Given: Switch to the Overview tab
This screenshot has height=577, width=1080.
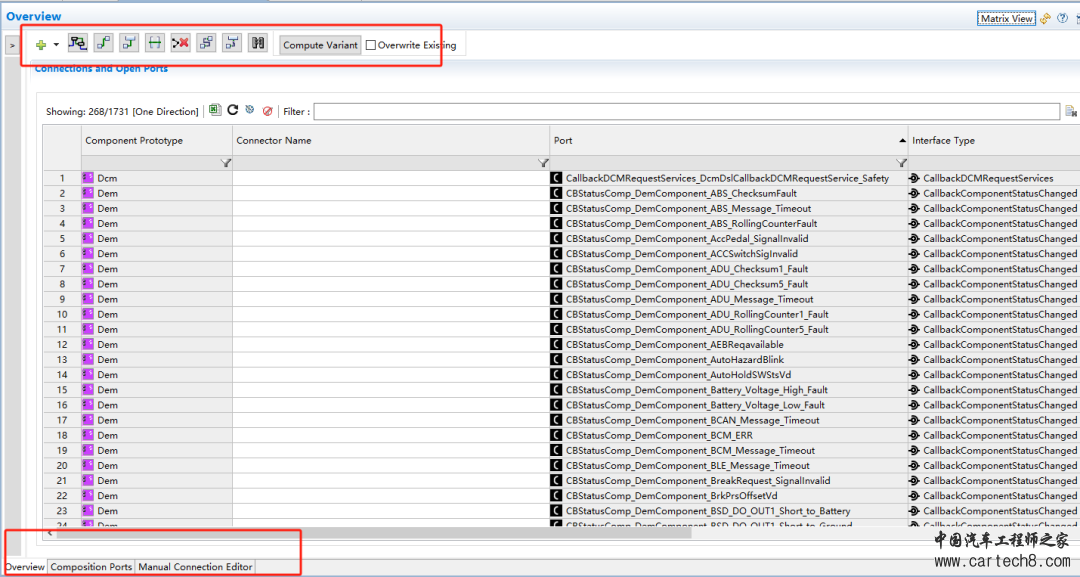Looking at the screenshot, I should 25,567.
